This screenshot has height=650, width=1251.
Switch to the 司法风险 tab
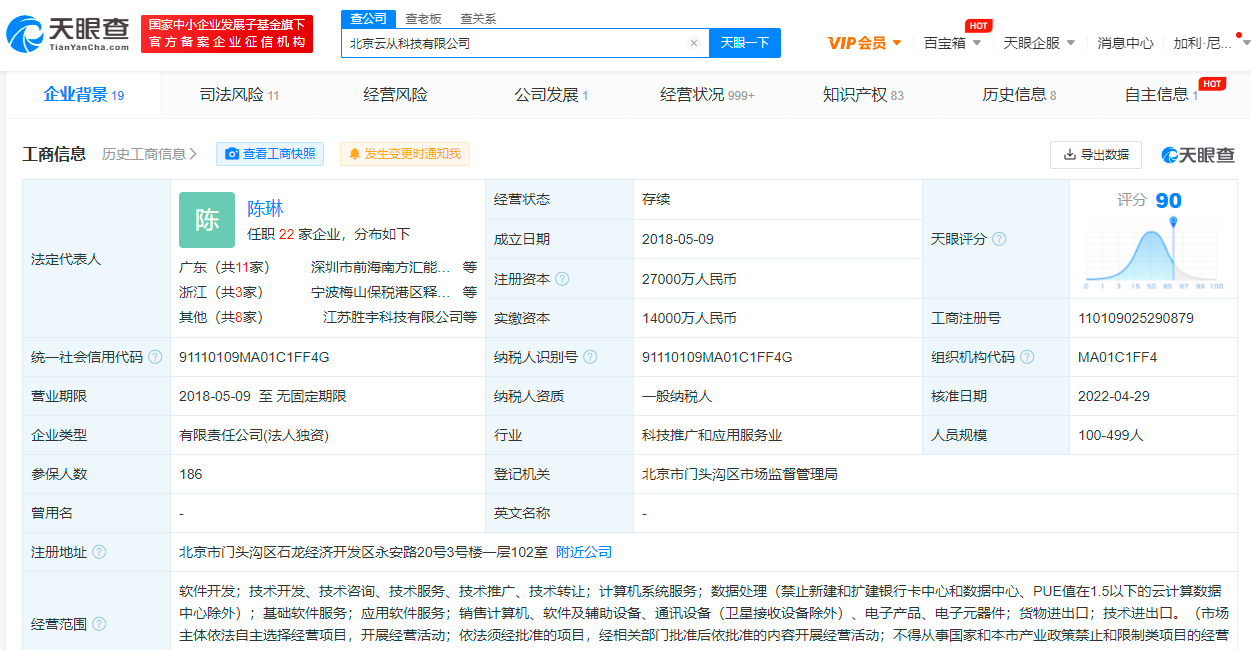tap(239, 95)
